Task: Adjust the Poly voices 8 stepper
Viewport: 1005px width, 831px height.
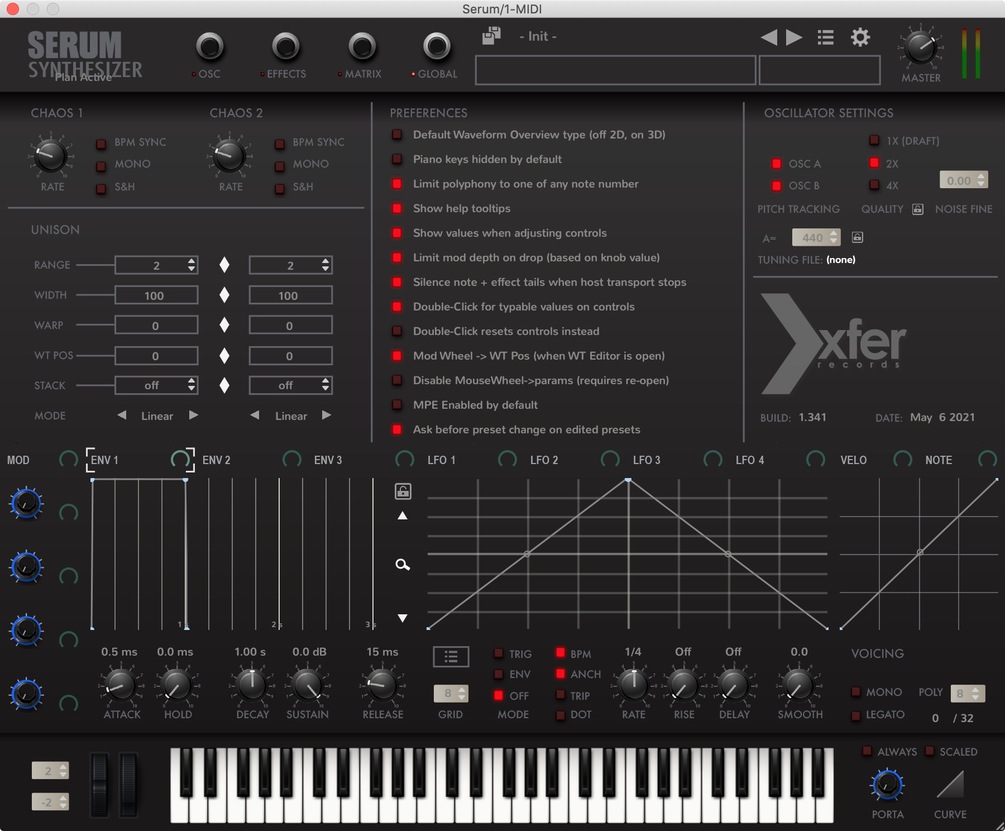Action: (x=975, y=693)
